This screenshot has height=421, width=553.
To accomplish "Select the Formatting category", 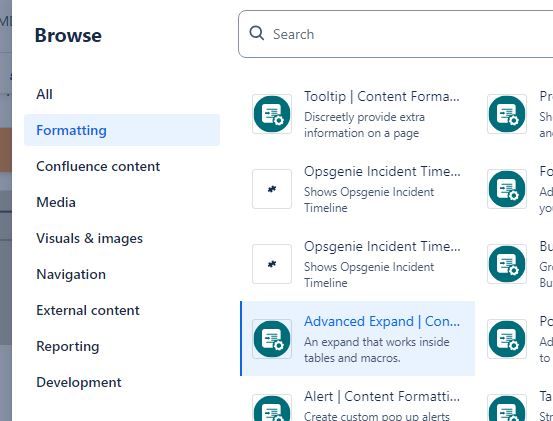I will point(122,130).
